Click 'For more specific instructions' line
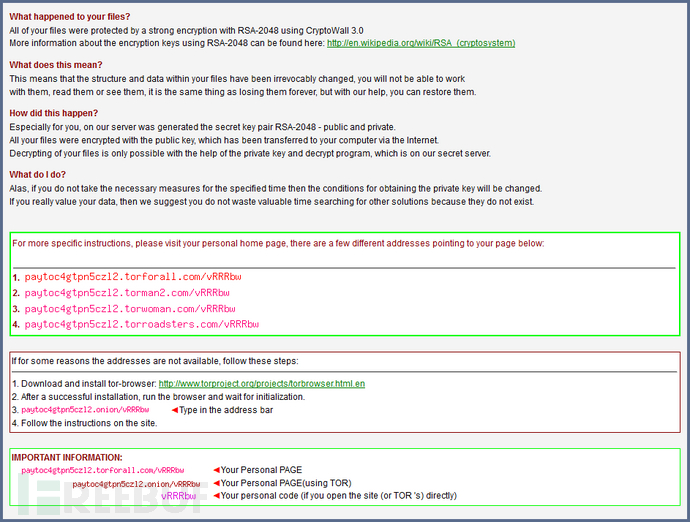 (x=278, y=243)
